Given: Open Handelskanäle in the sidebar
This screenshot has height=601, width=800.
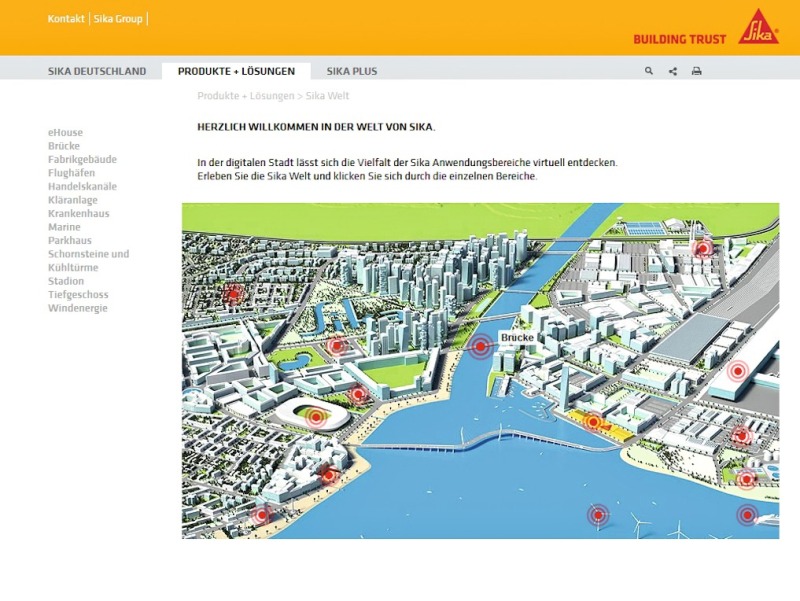Looking at the screenshot, I should (x=83, y=186).
